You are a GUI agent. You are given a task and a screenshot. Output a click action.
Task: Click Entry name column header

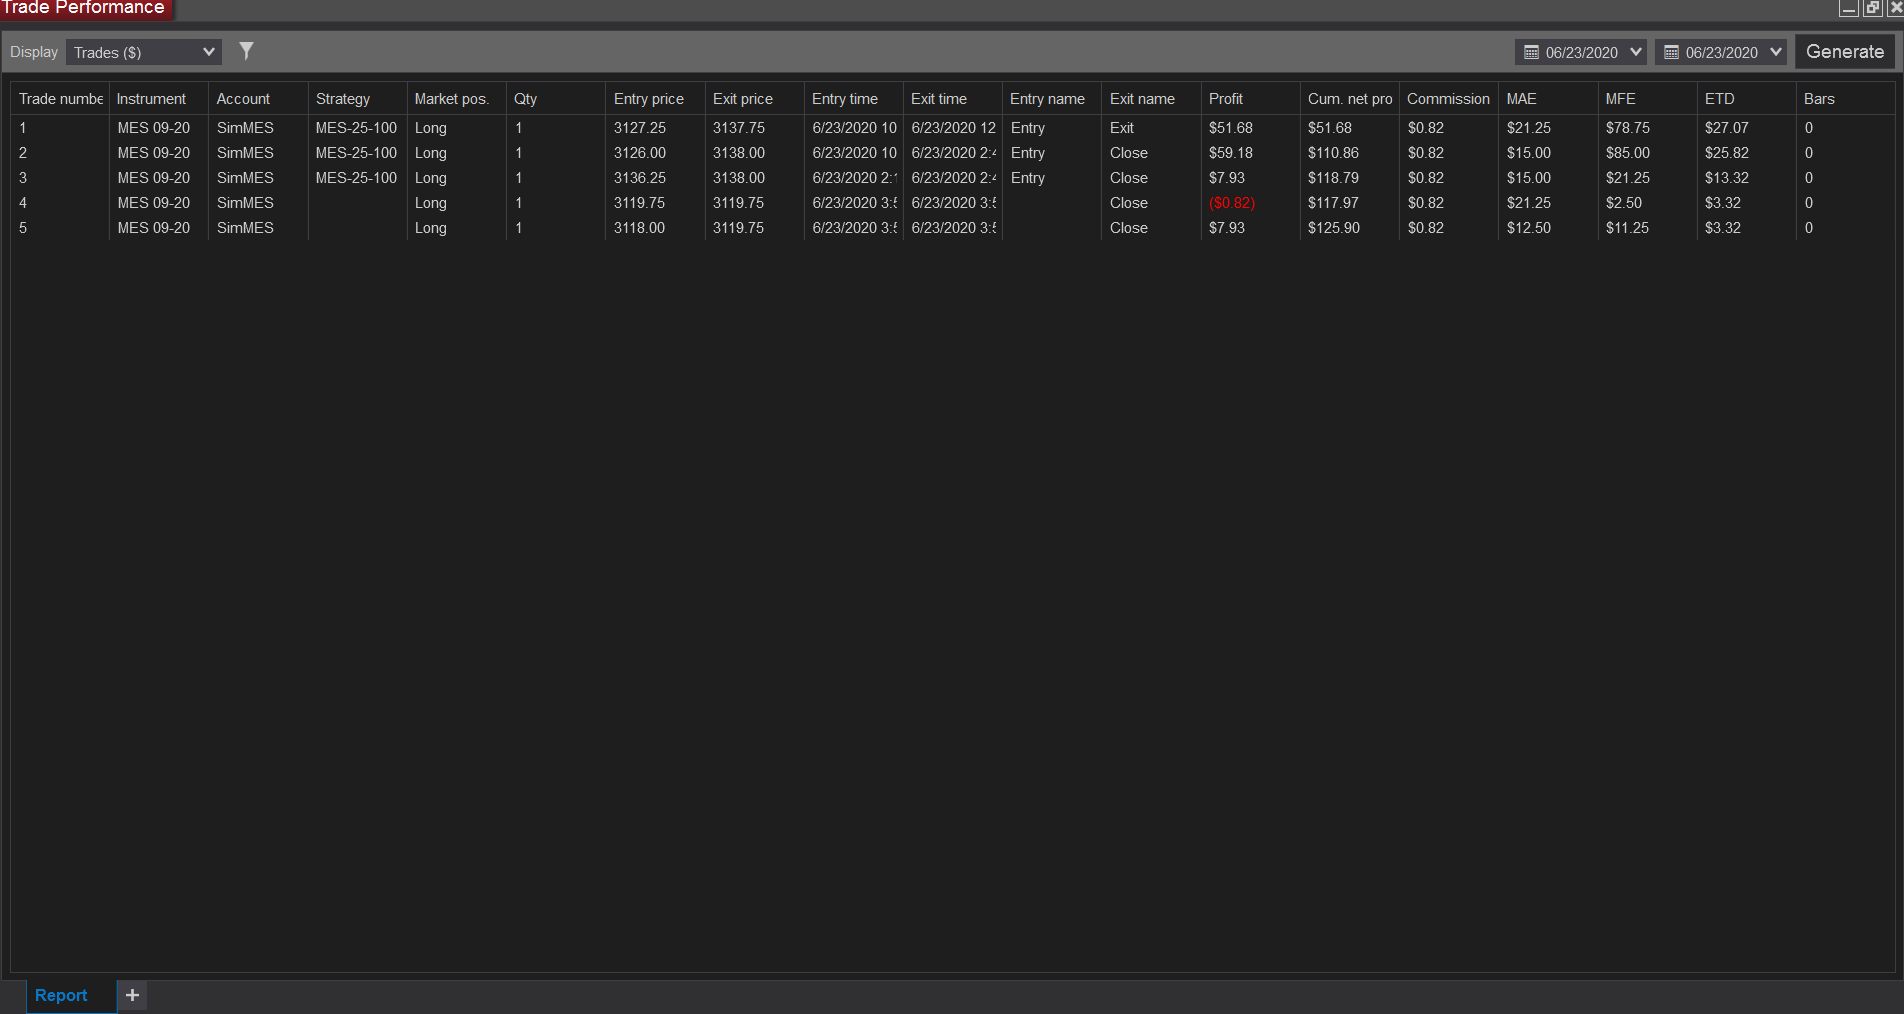coord(1050,99)
